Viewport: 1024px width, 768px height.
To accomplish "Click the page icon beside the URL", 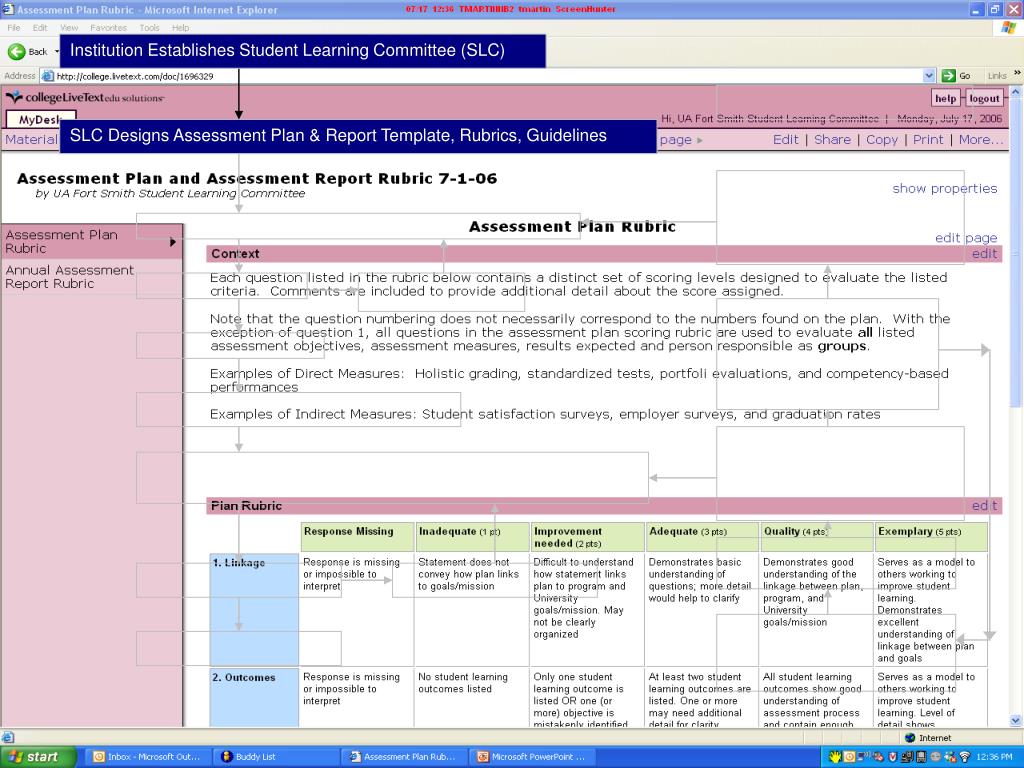I will point(47,76).
